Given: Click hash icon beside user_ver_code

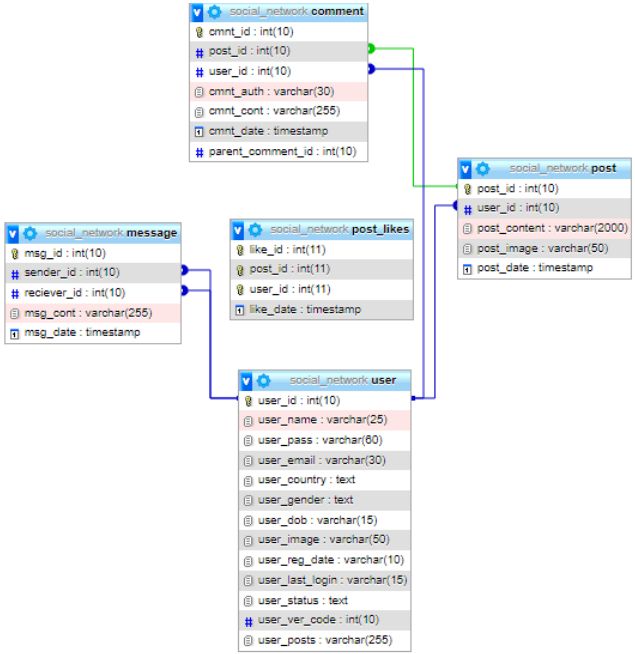Looking at the screenshot, I should pos(248,621).
